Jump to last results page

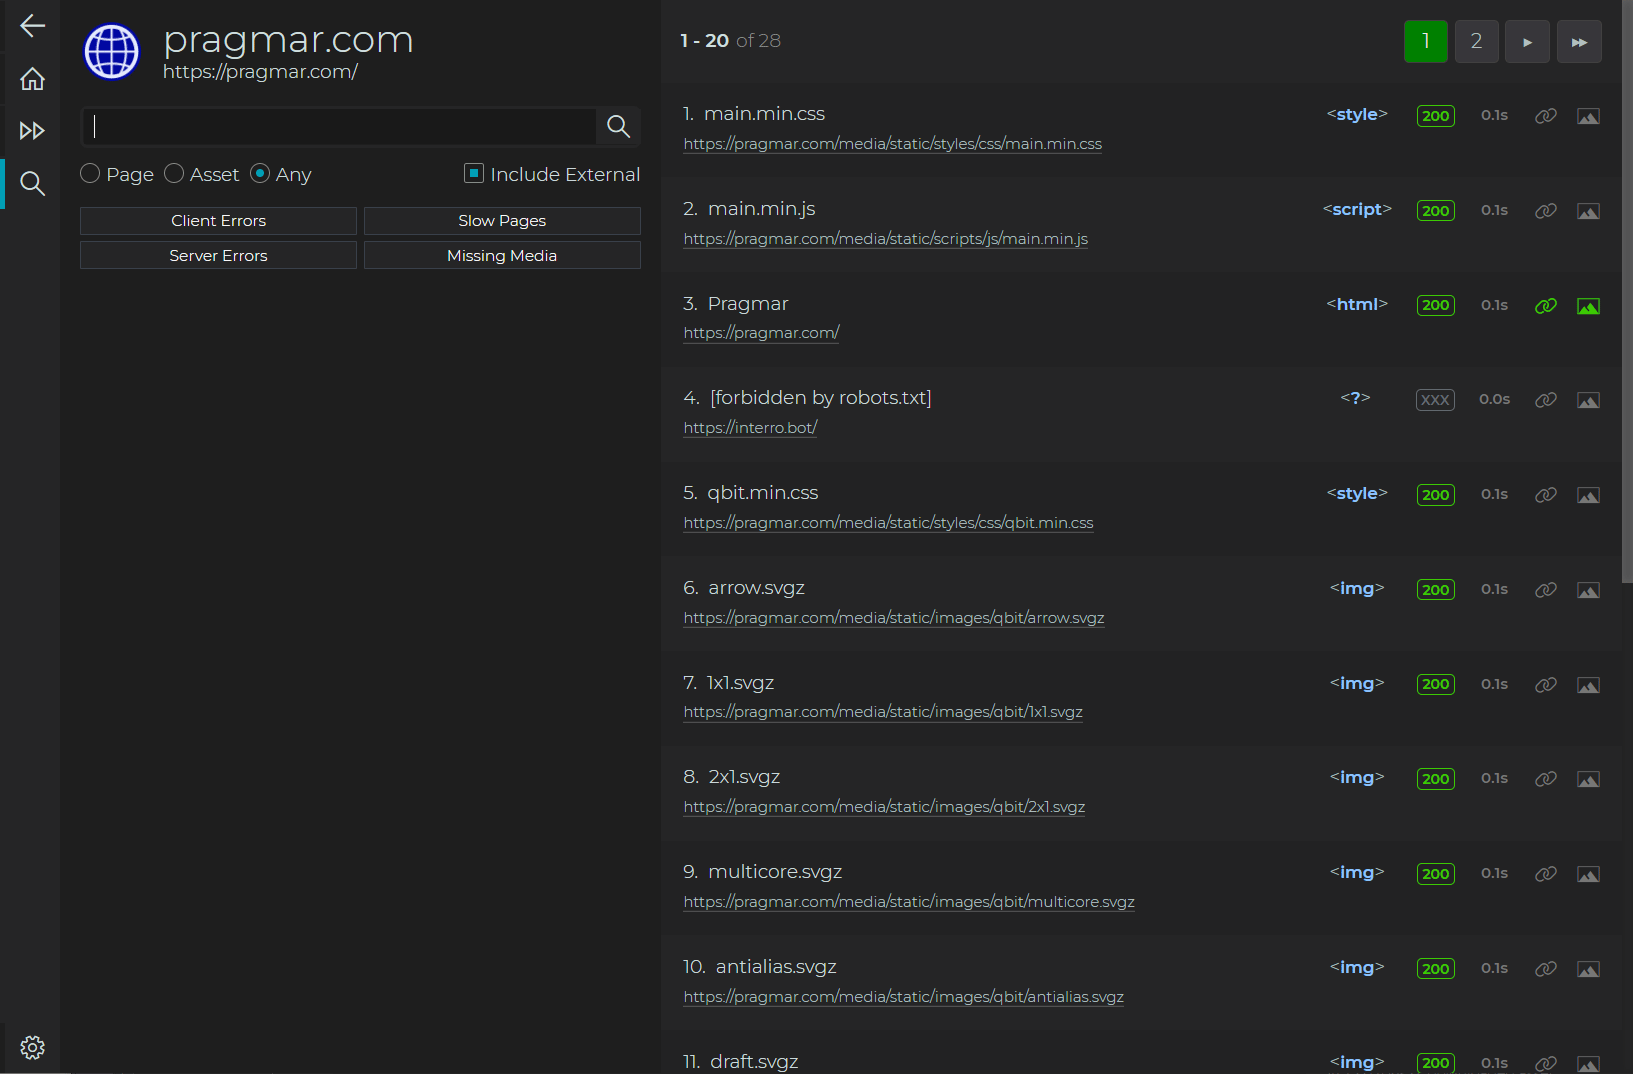pyautogui.click(x=1579, y=42)
